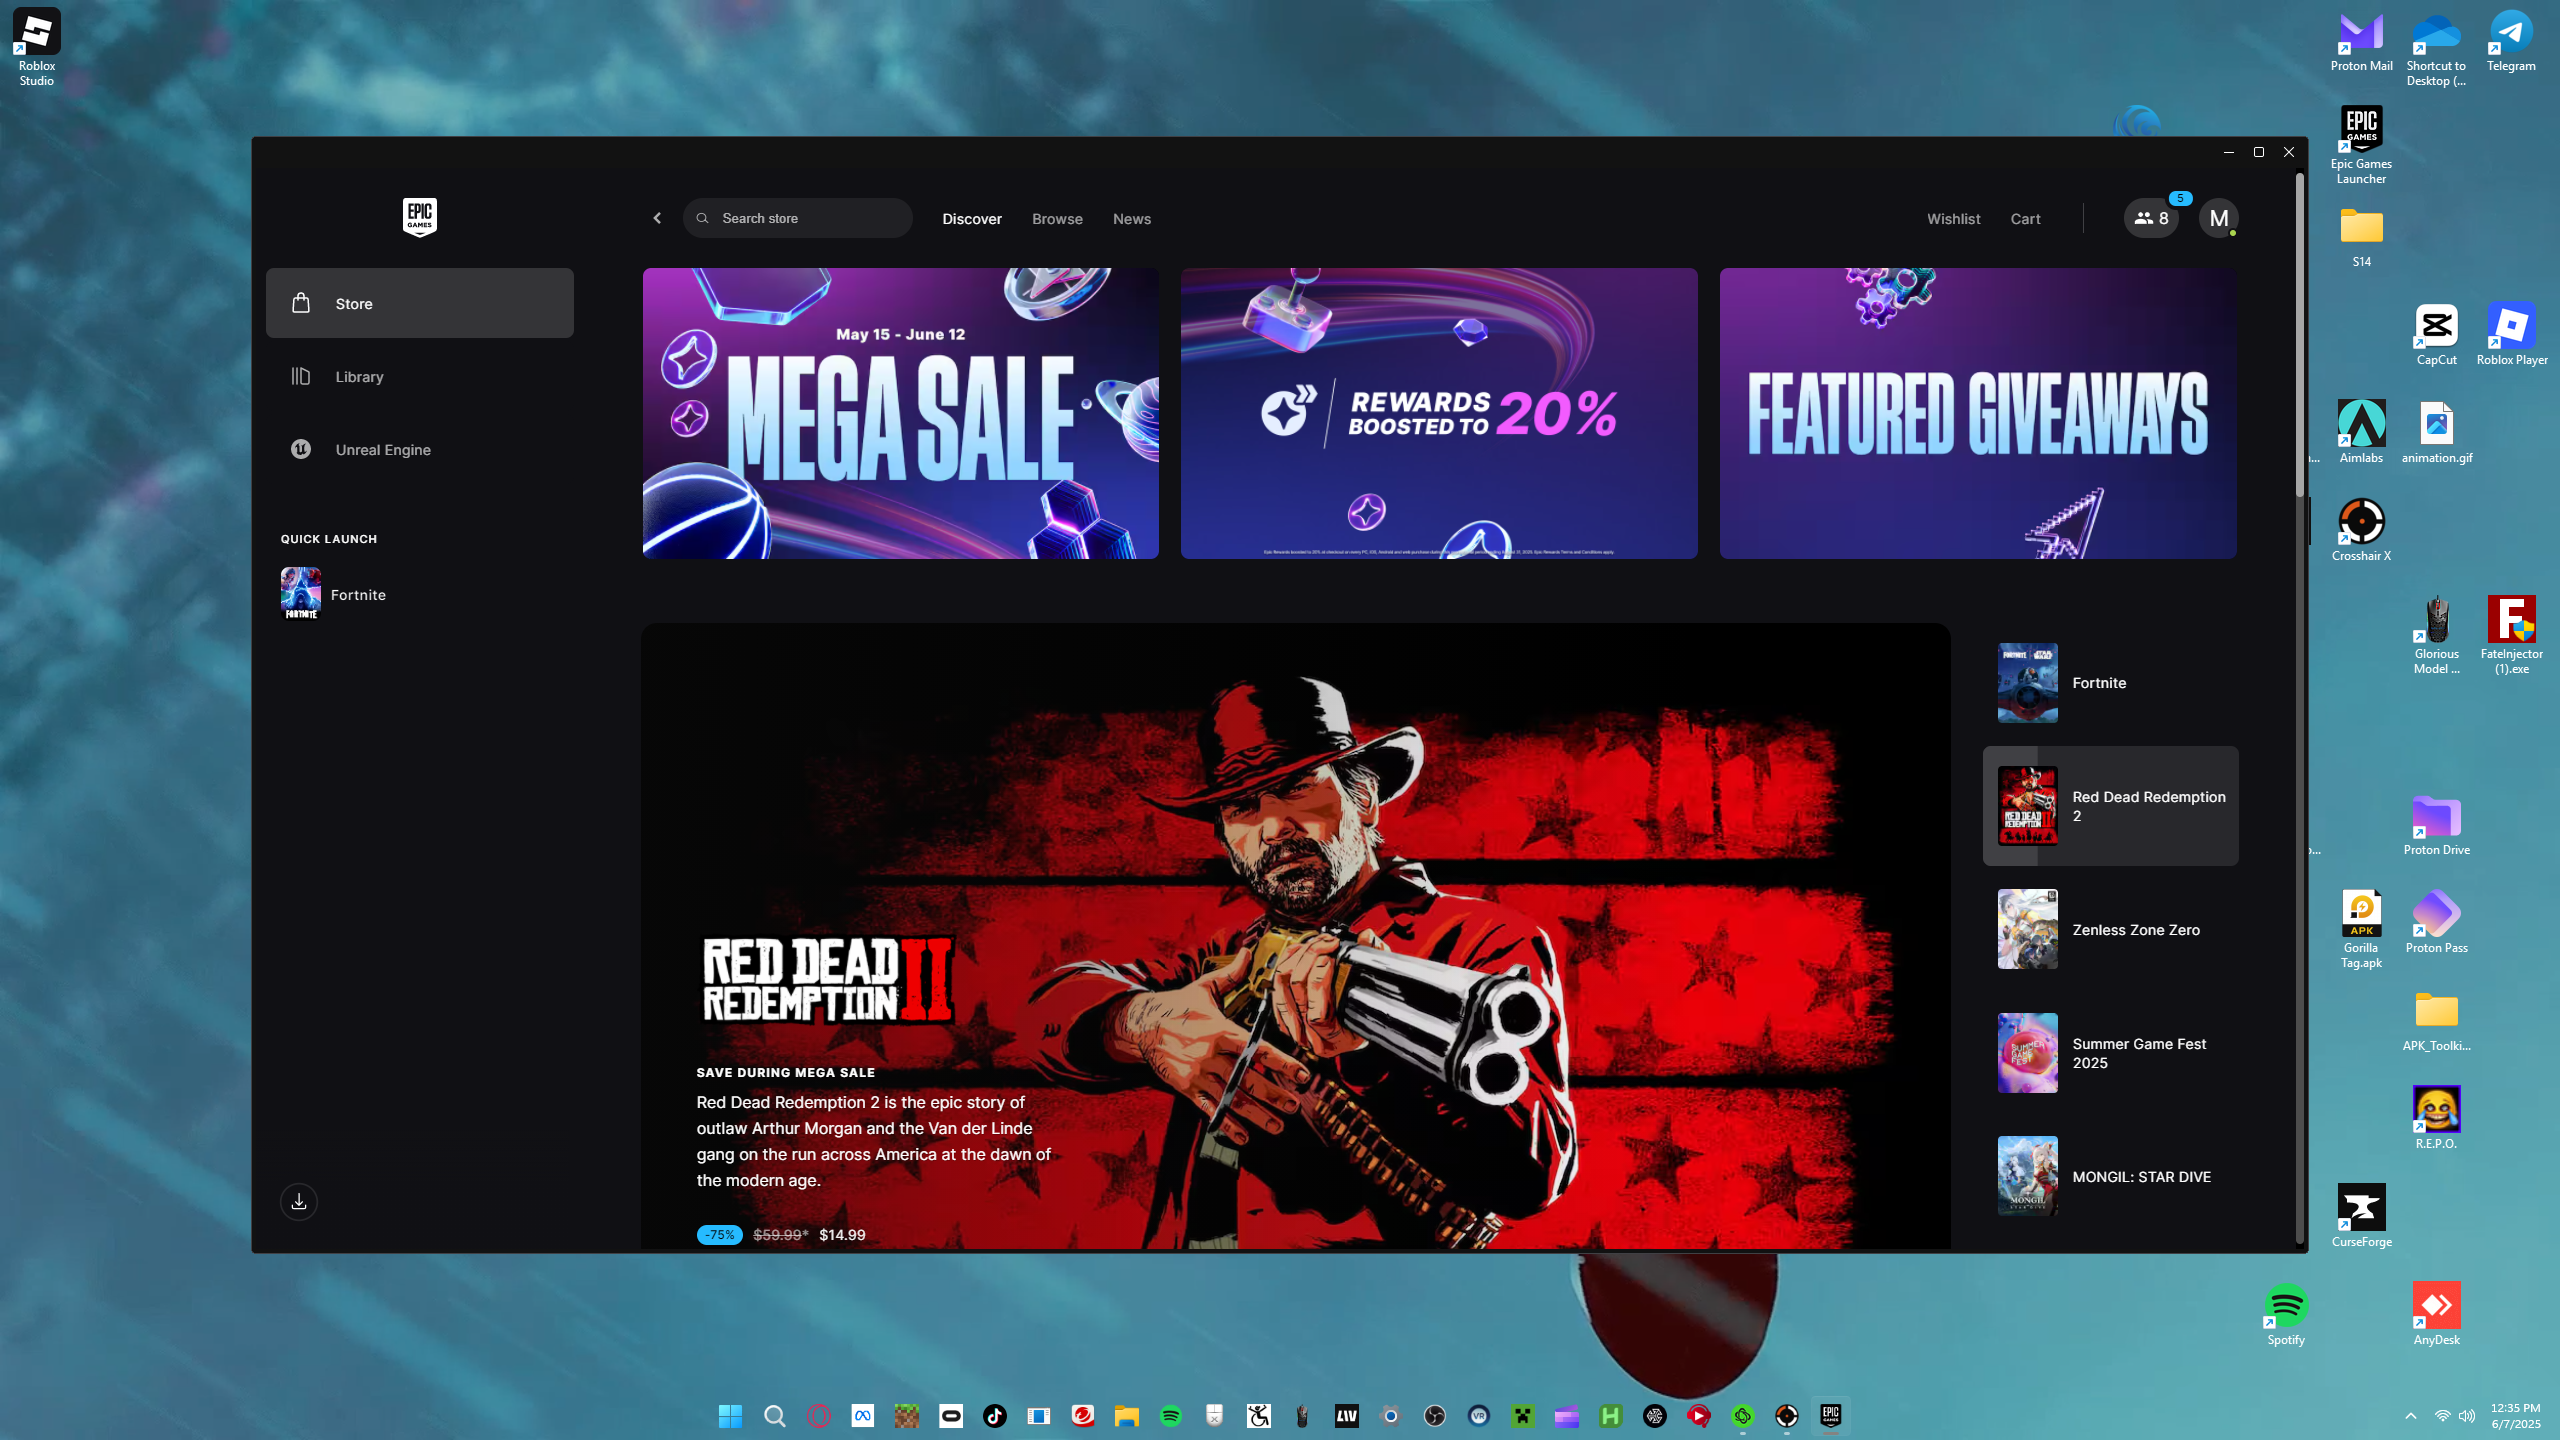Open the Wishlist link

click(1953, 219)
